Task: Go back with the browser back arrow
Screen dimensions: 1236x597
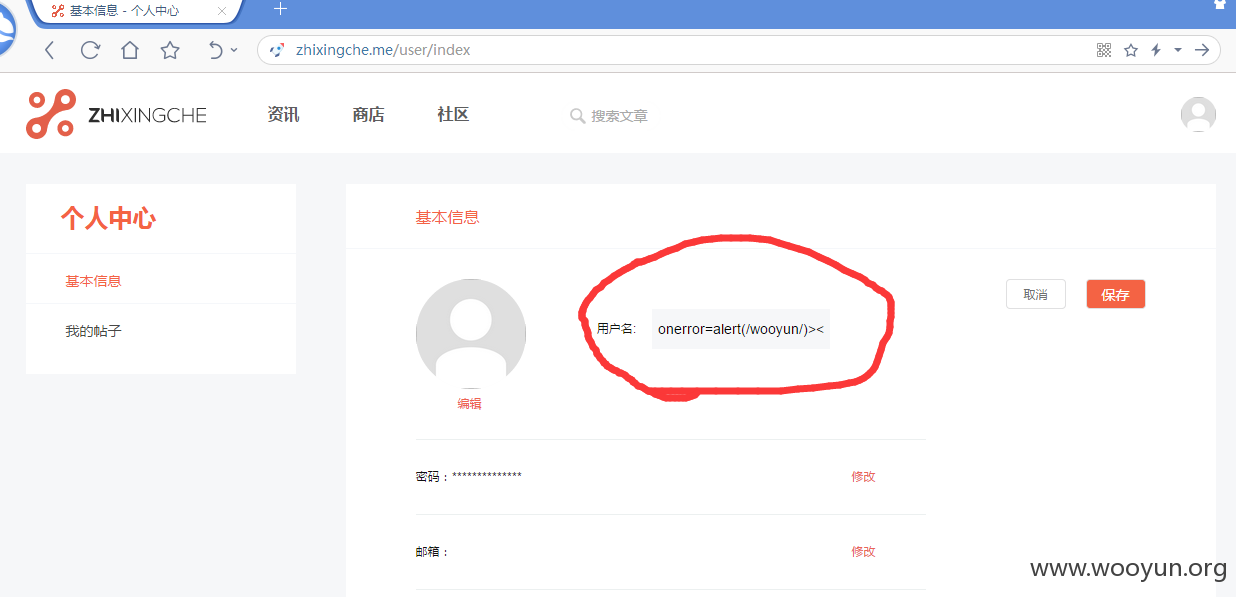Action: point(50,50)
